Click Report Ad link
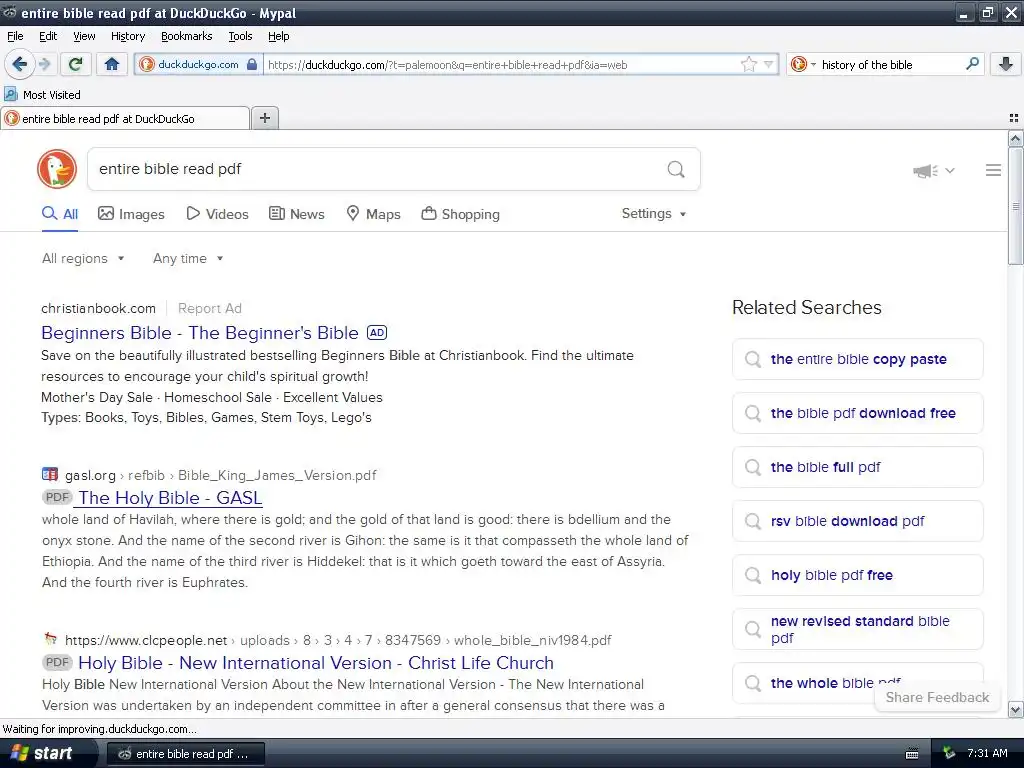This screenshot has height=768, width=1024. coord(210,308)
